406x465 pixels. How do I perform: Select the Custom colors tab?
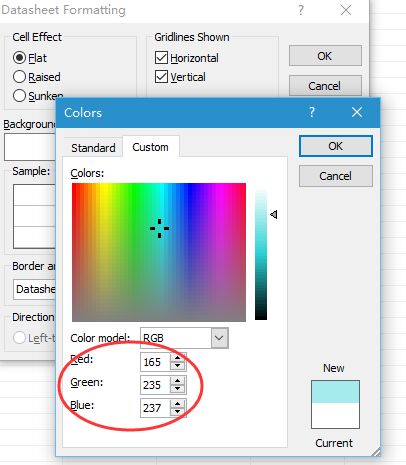pyautogui.click(x=151, y=147)
